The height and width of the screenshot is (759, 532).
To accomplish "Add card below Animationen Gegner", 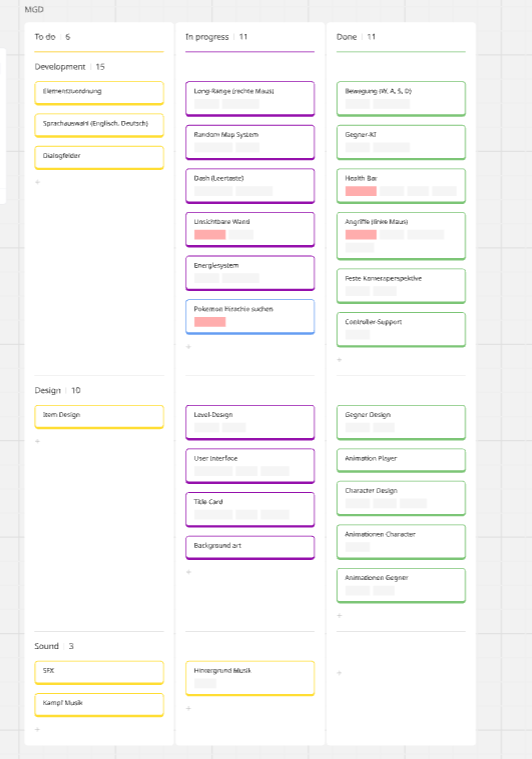I will (339, 615).
